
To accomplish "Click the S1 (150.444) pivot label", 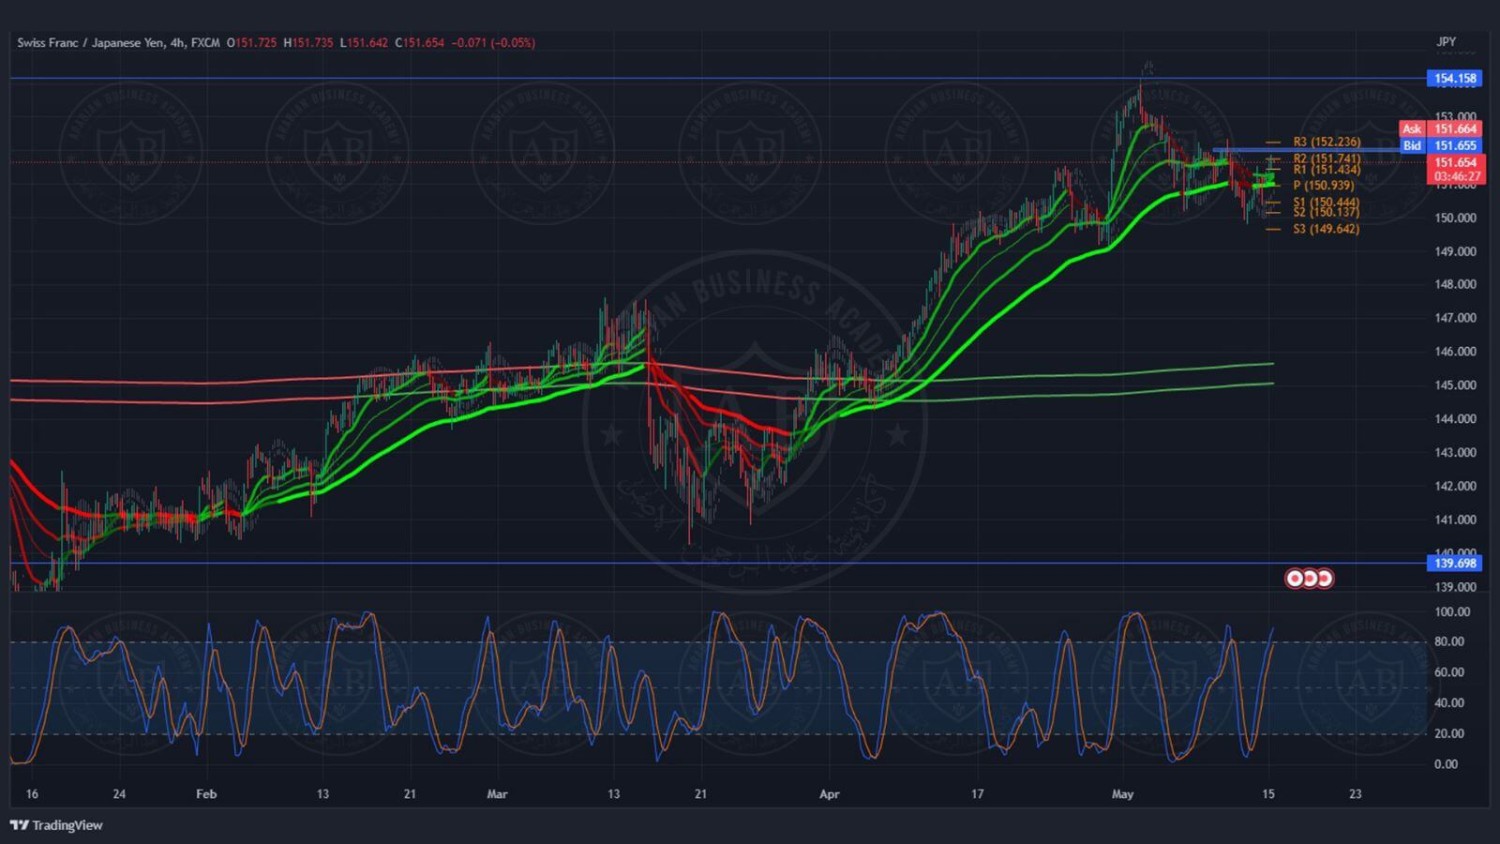I will [x=1326, y=202].
